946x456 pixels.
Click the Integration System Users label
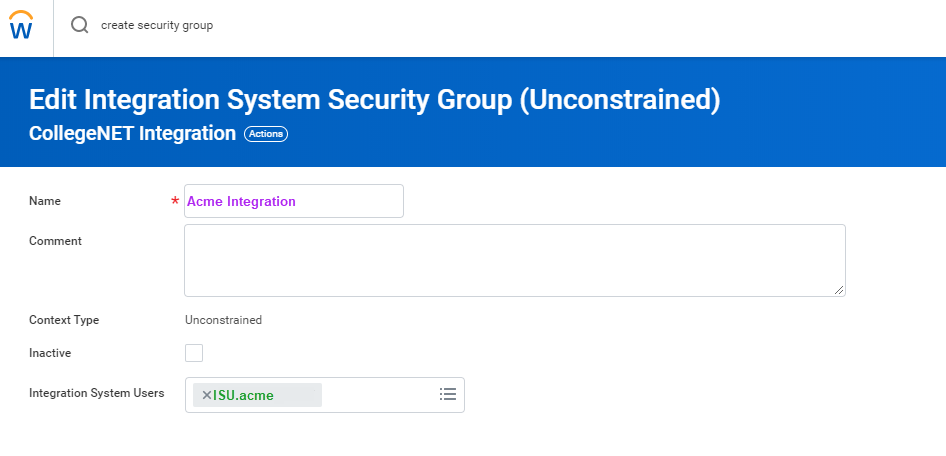[96, 393]
